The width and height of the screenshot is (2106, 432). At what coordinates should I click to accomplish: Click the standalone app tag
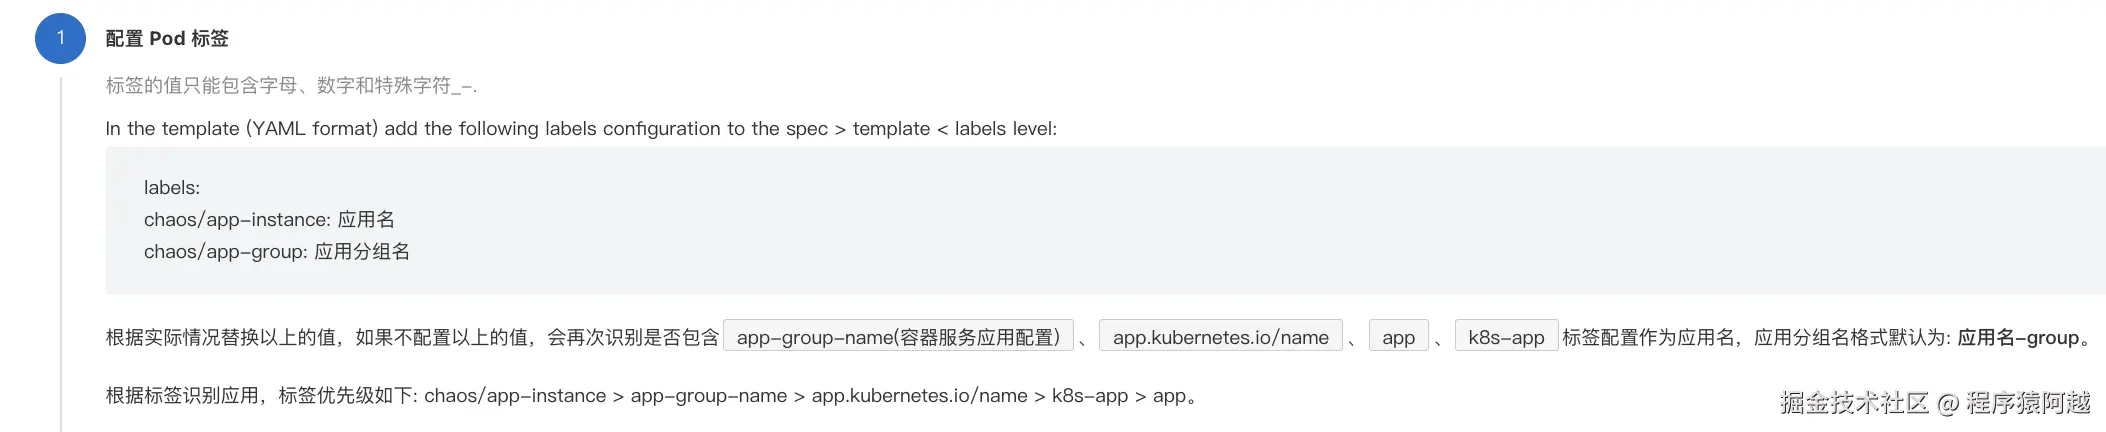tap(1398, 338)
